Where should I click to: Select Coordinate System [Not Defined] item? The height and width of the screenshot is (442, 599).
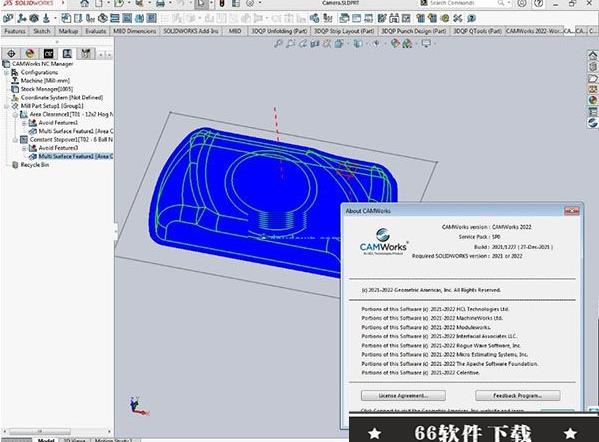click(x=62, y=97)
